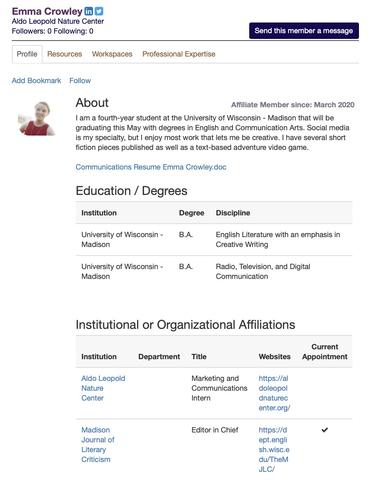The height and width of the screenshot is (480, 370).
Task: Open the Workspaces tab
Action: tap(112, 54)
